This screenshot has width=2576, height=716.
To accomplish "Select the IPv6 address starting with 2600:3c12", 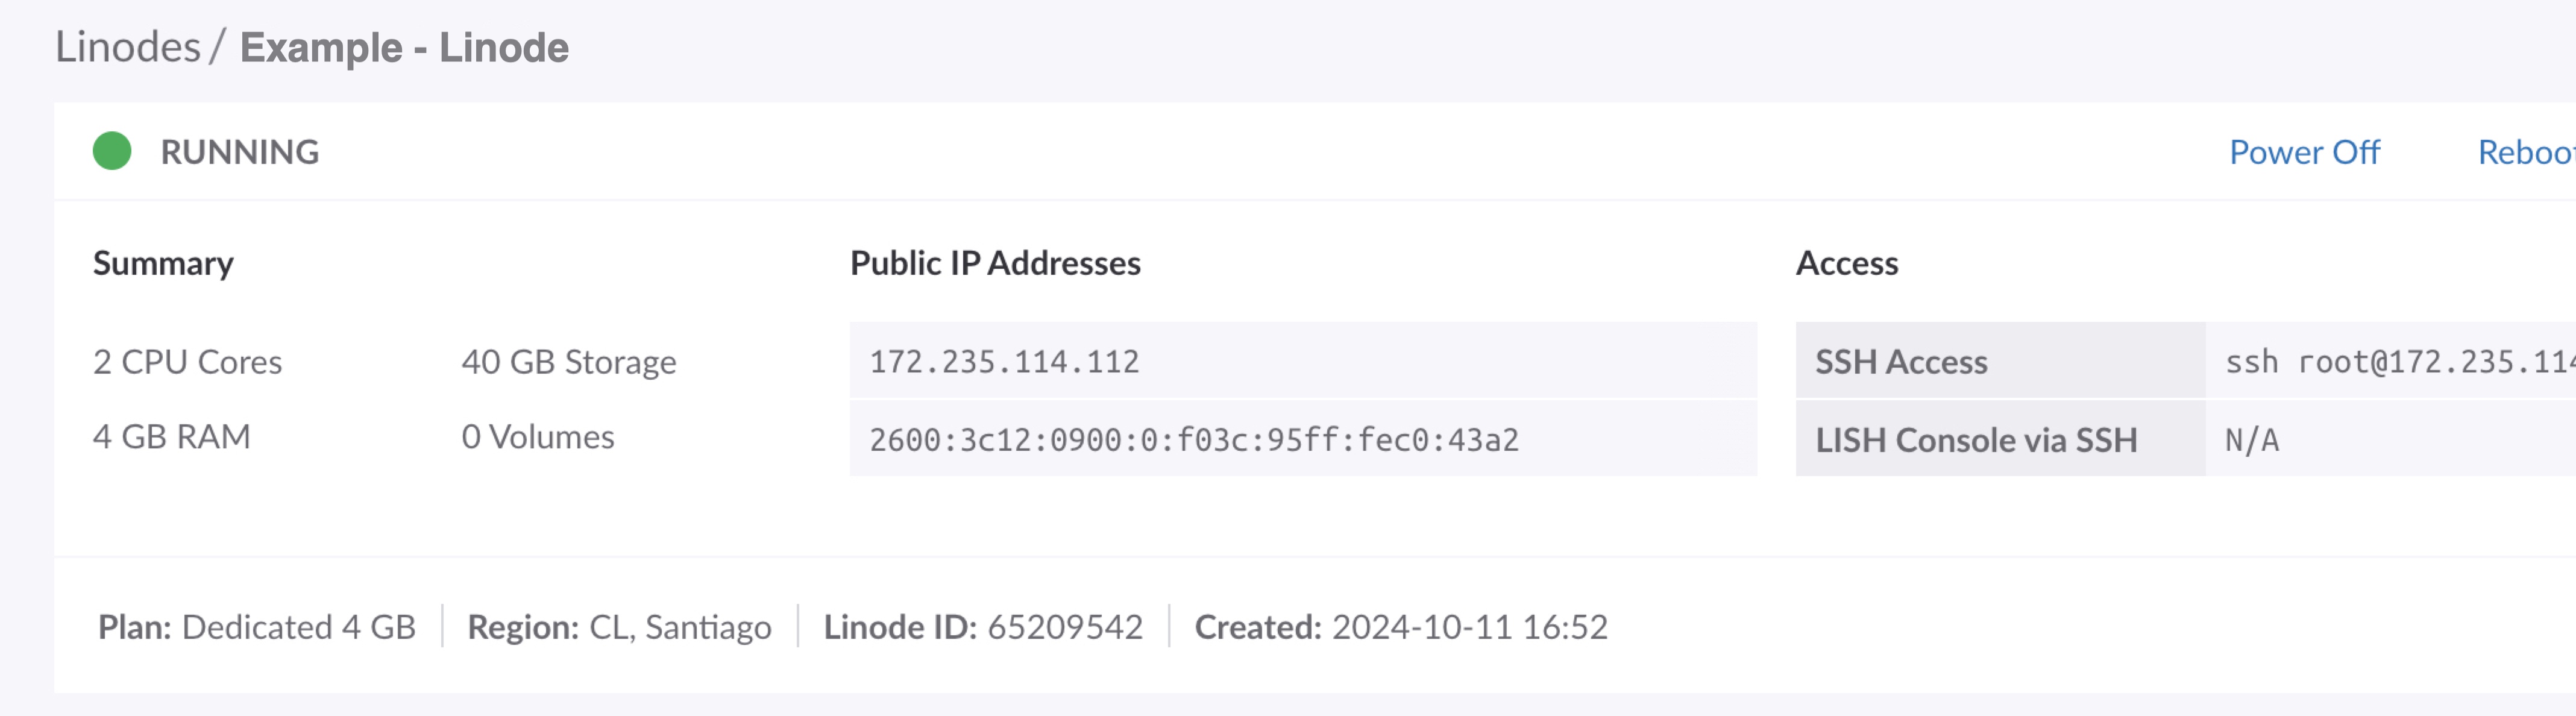I will click(x=1194, y=440).
